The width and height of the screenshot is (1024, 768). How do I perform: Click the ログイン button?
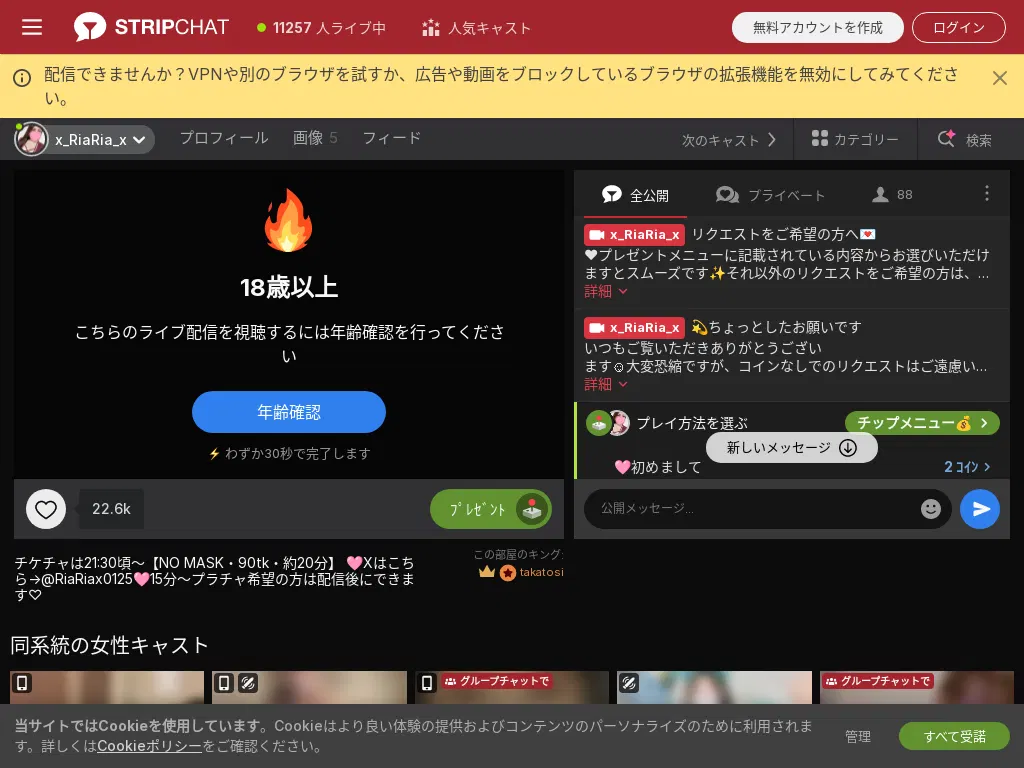pyautogui.click(x=958, y=27)
